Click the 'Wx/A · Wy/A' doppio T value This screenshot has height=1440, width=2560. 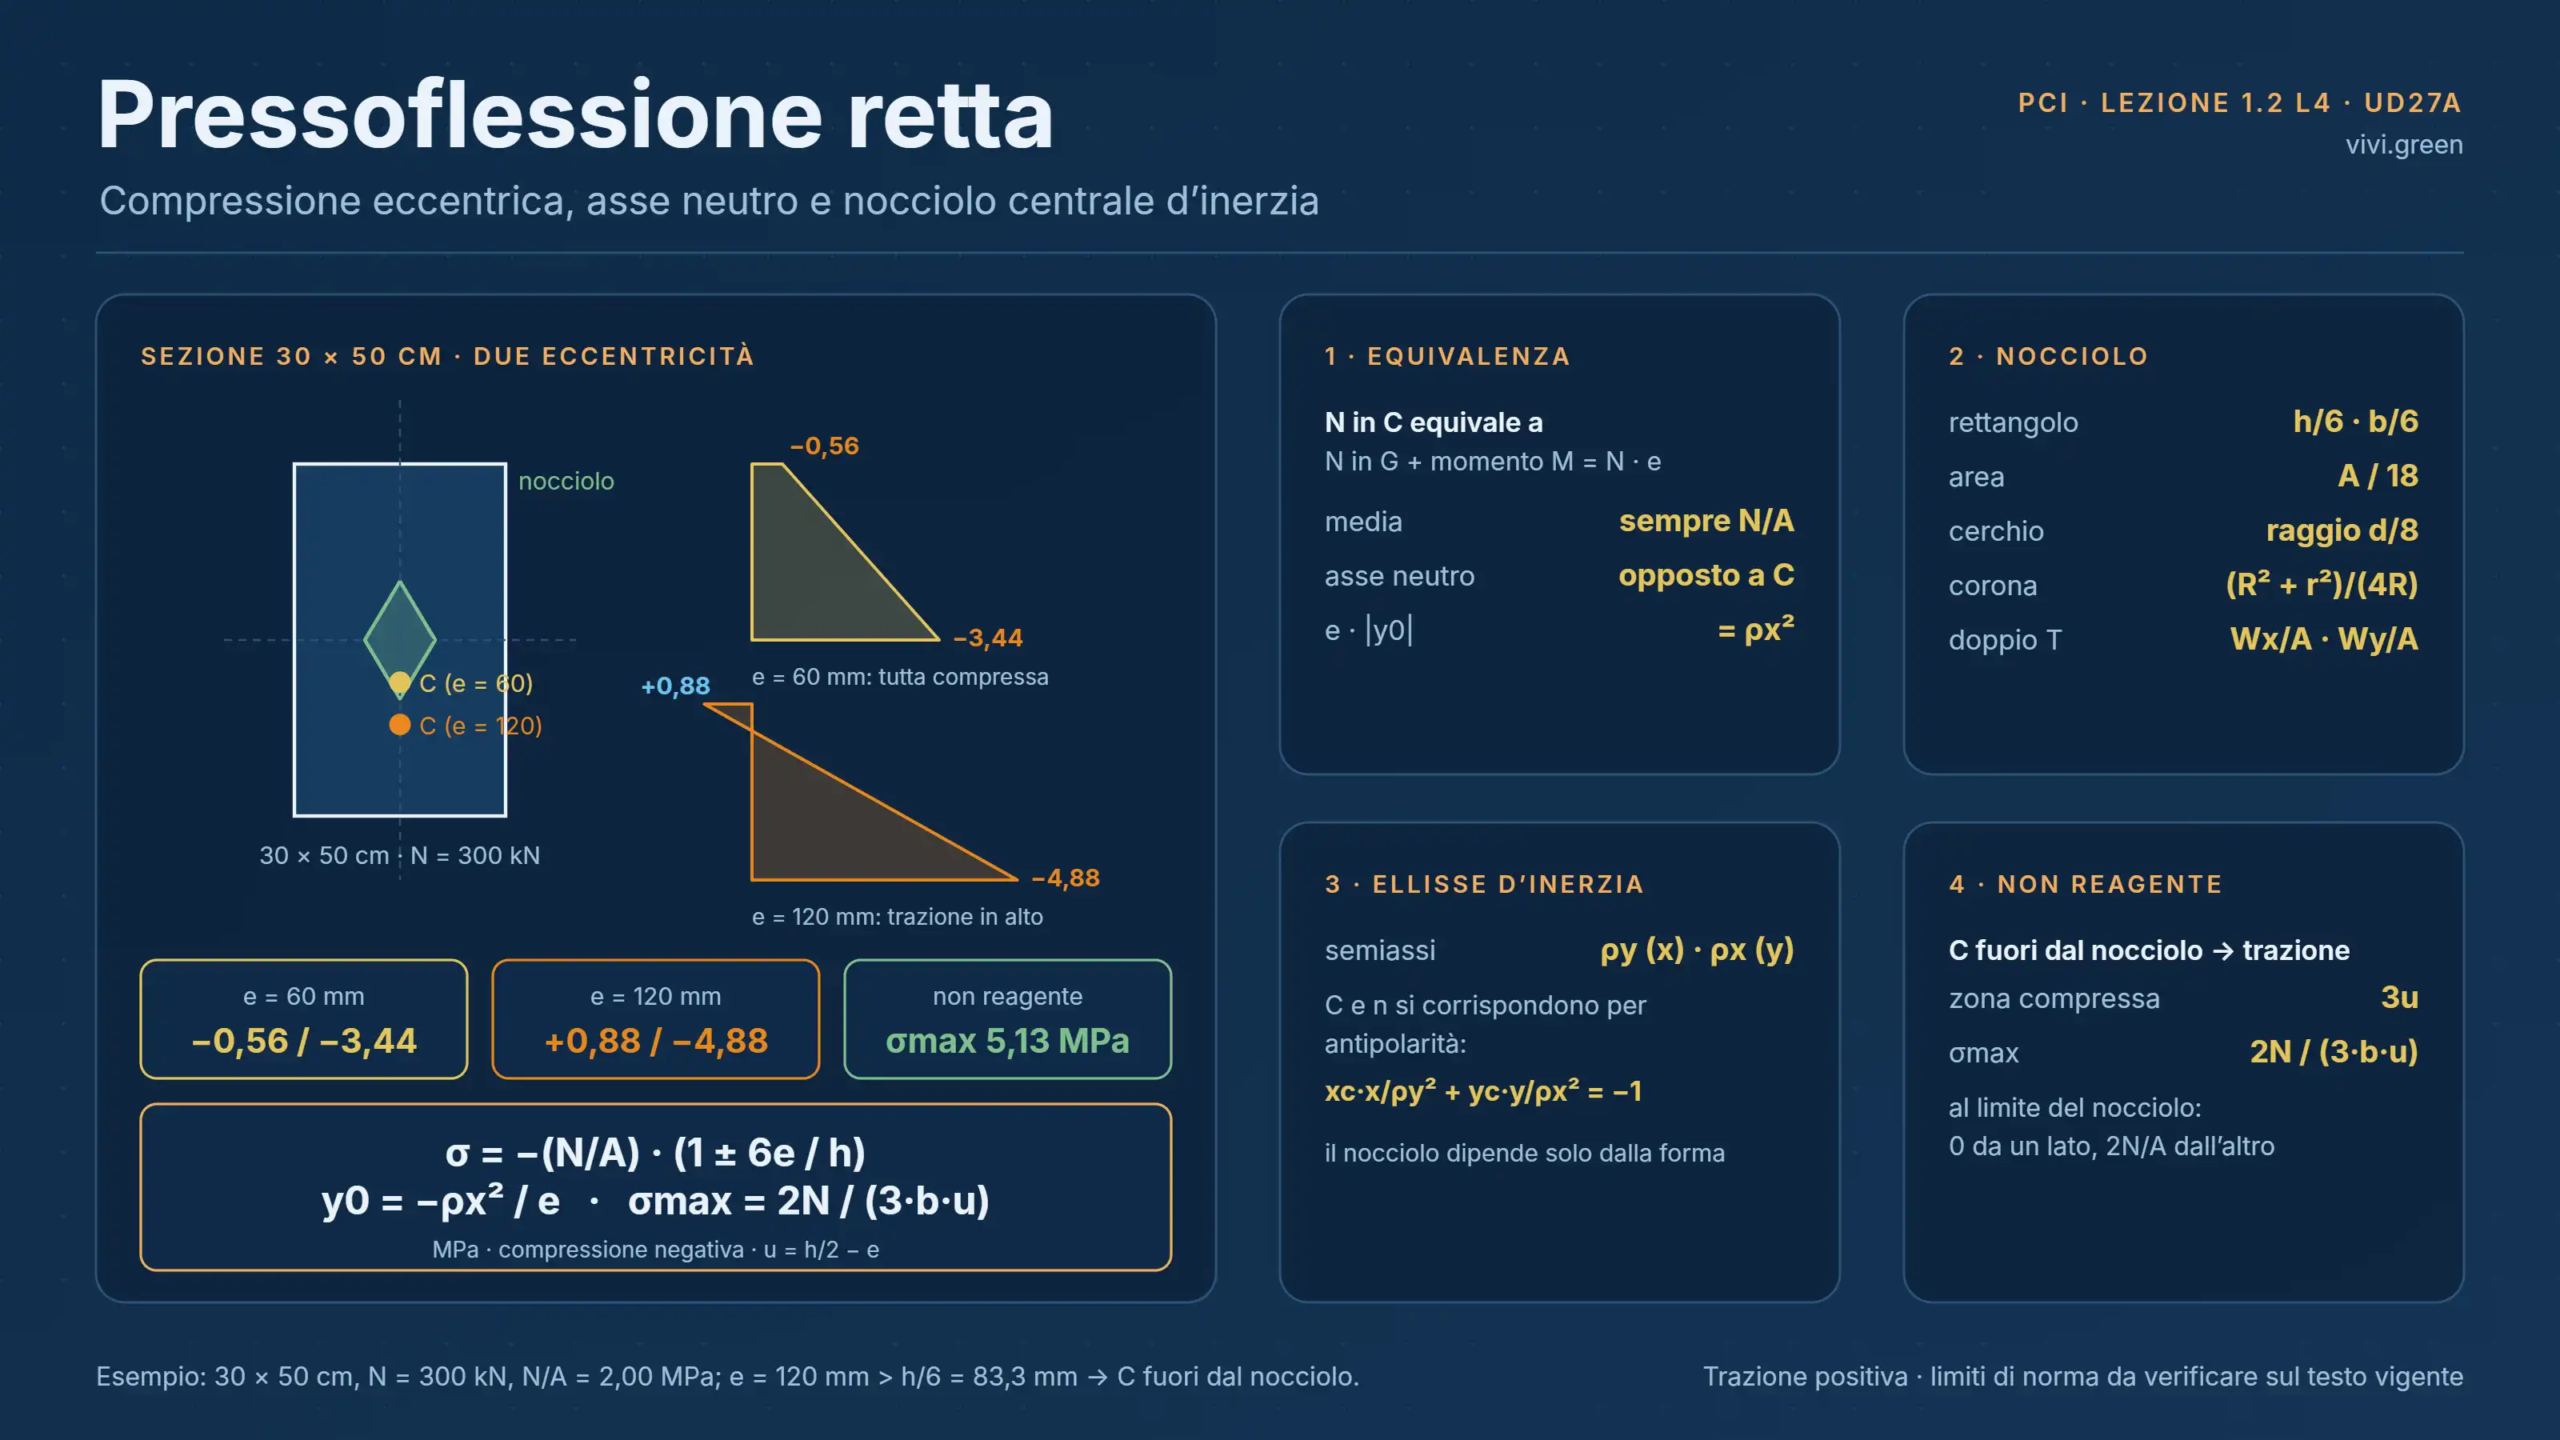(2324, 639)
